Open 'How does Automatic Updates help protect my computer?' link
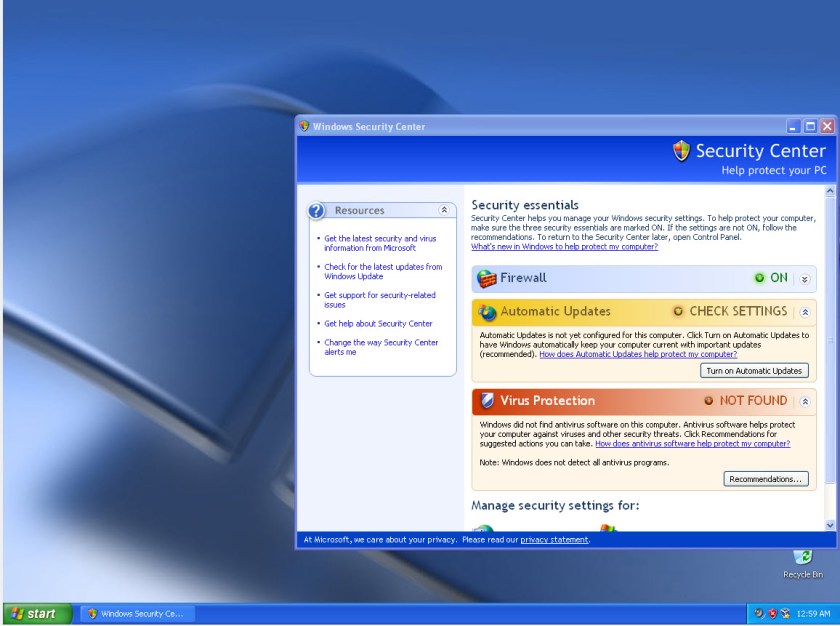Image resolution: width=840 pixels, height=626 pixels. coord(638,355)
